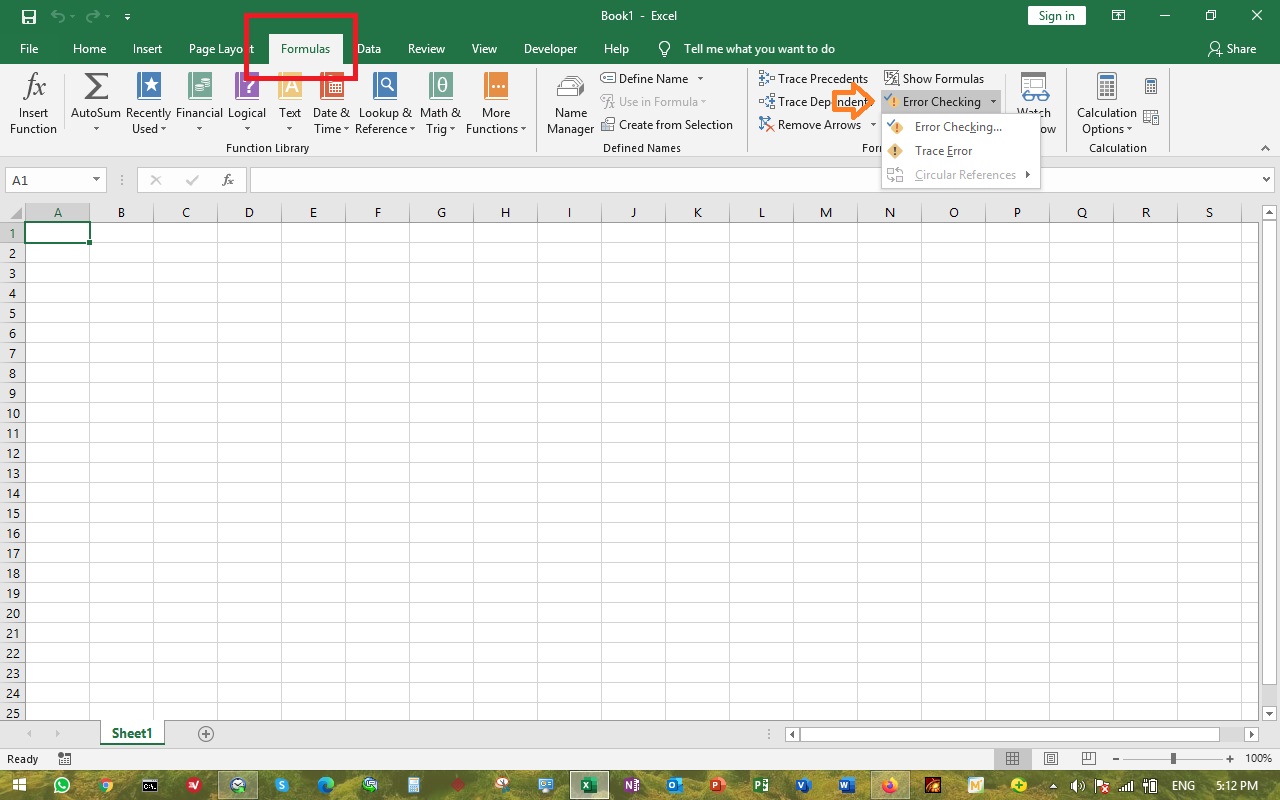The image size is (1280, 800).
Task: Click the zoom level slider handle
Action: pos(1174,759)
